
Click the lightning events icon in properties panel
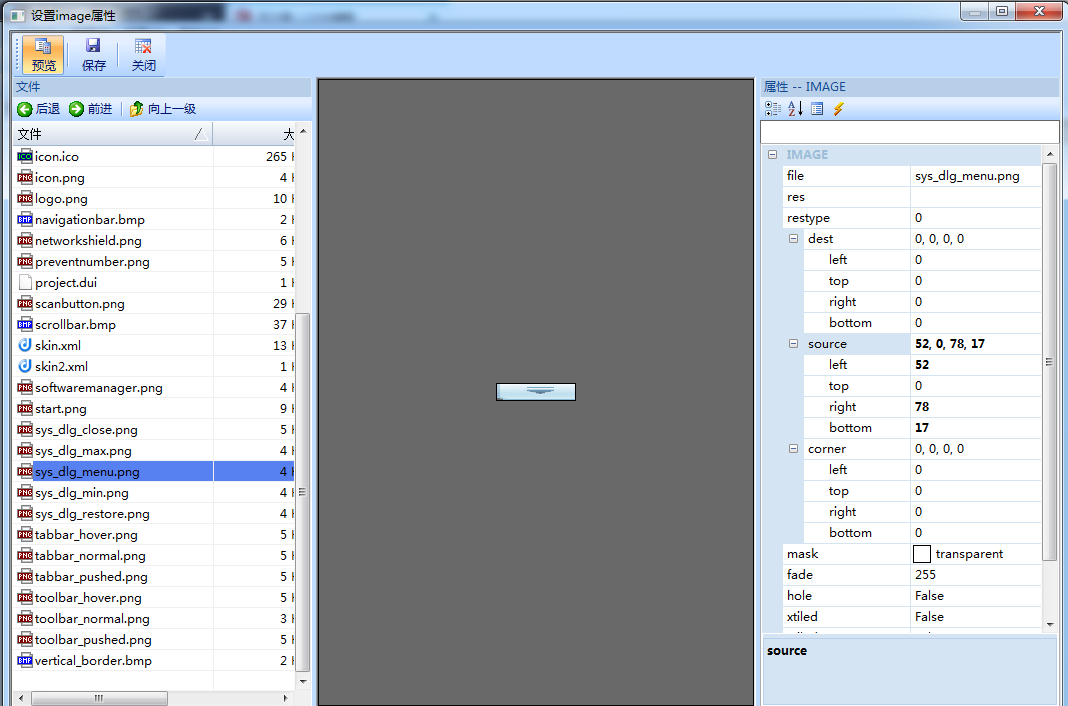point(839,108)
